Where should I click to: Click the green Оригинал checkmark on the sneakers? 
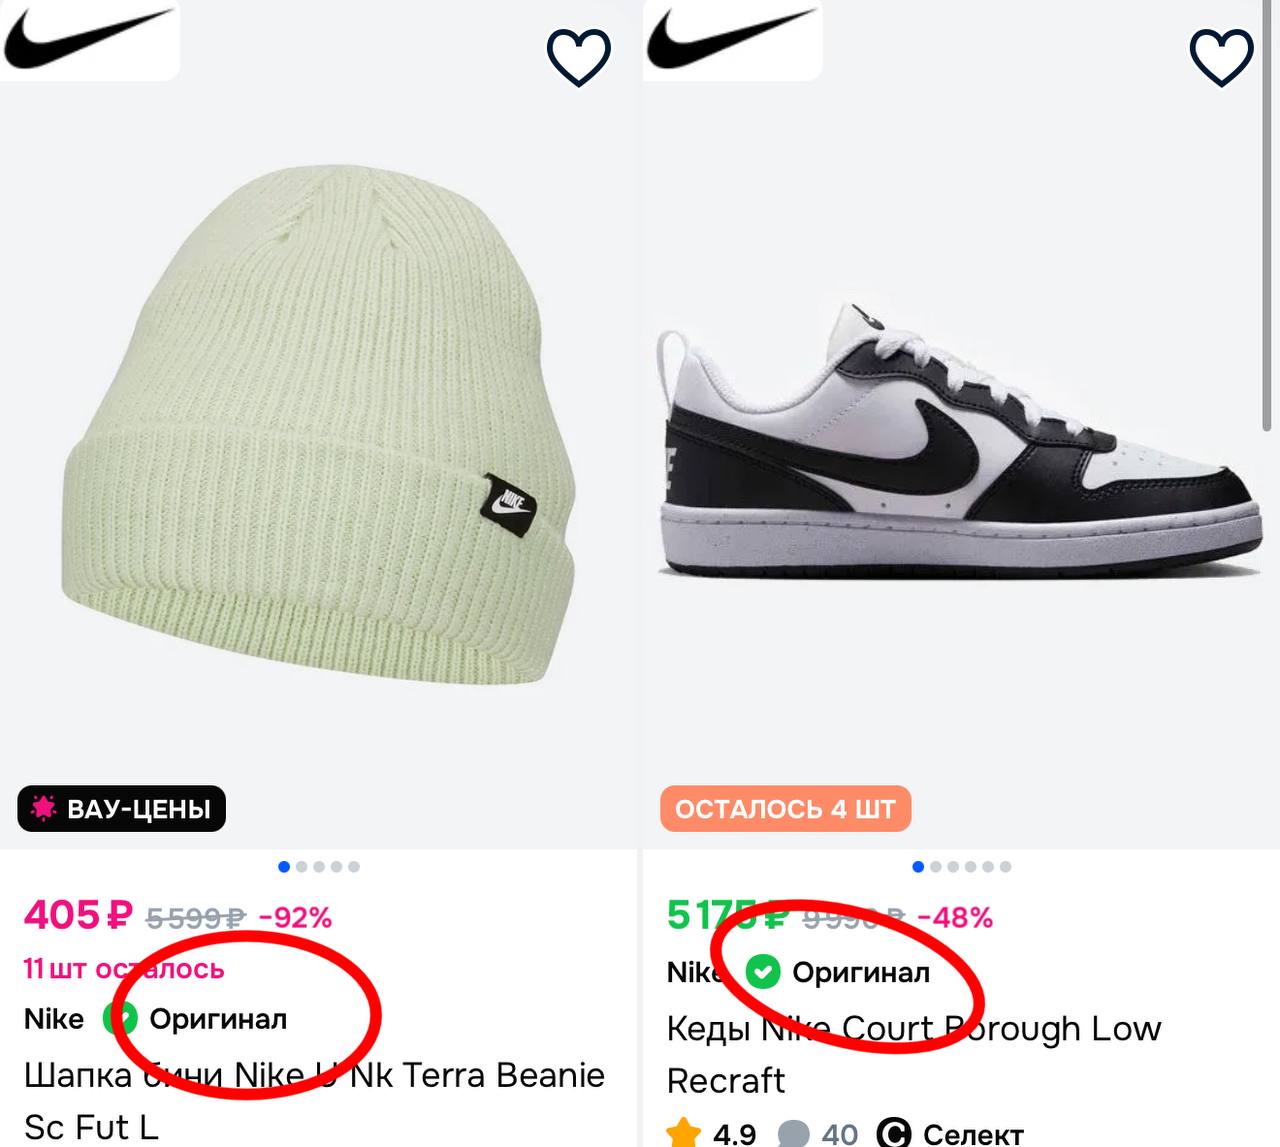coord(763,971)
